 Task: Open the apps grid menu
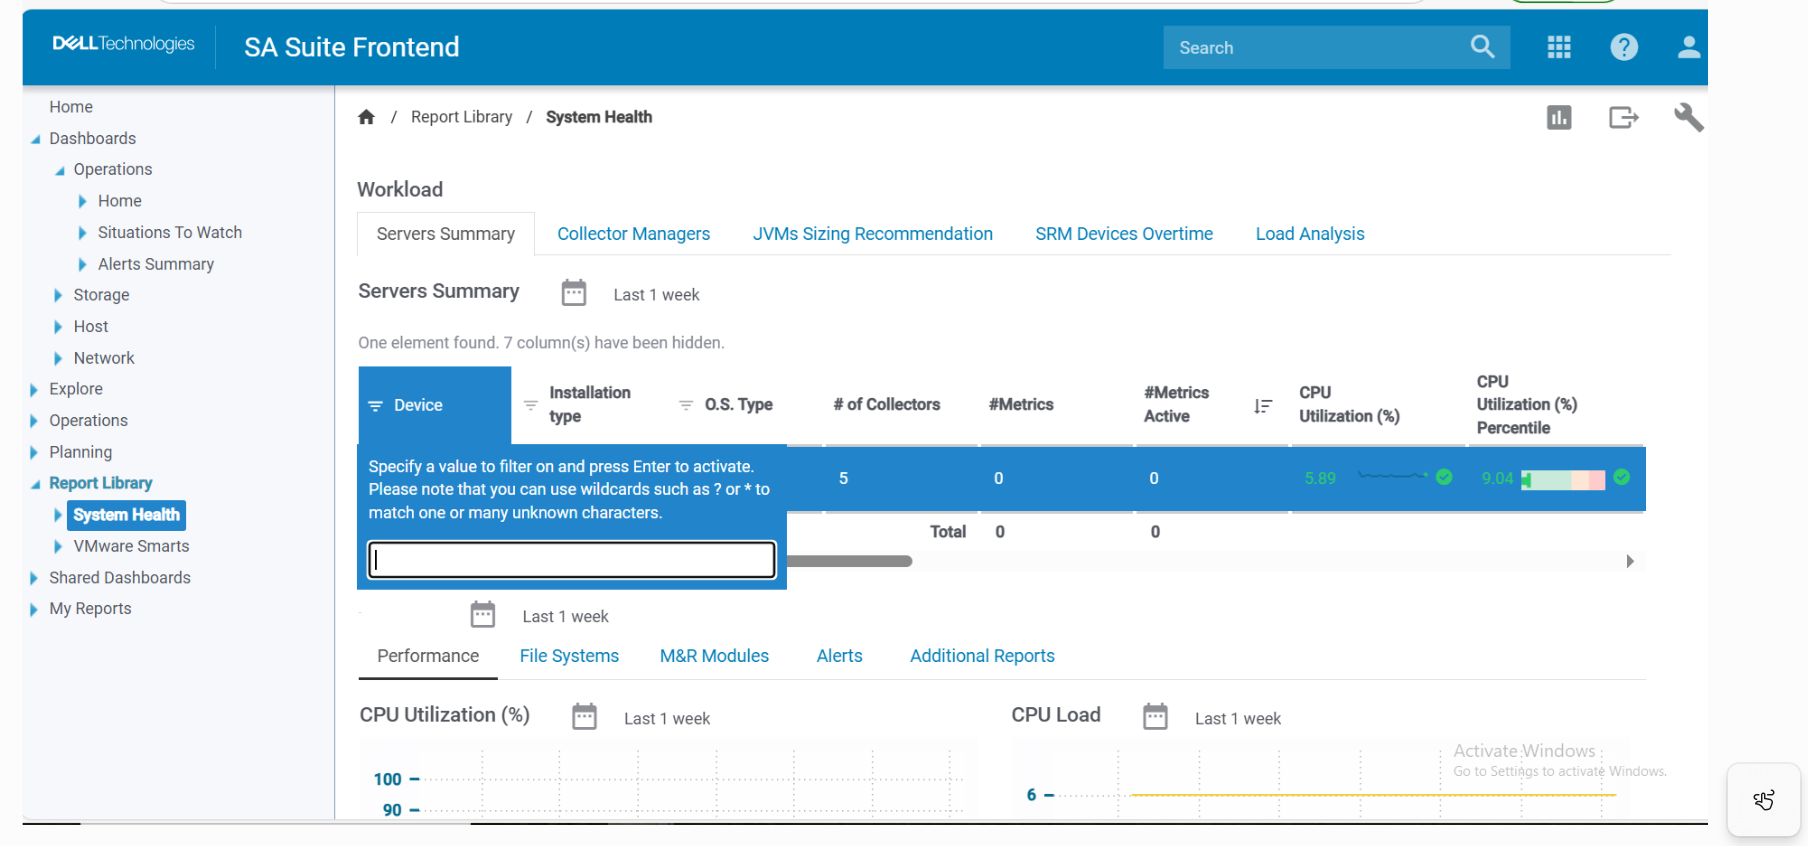pos(1559,47)
